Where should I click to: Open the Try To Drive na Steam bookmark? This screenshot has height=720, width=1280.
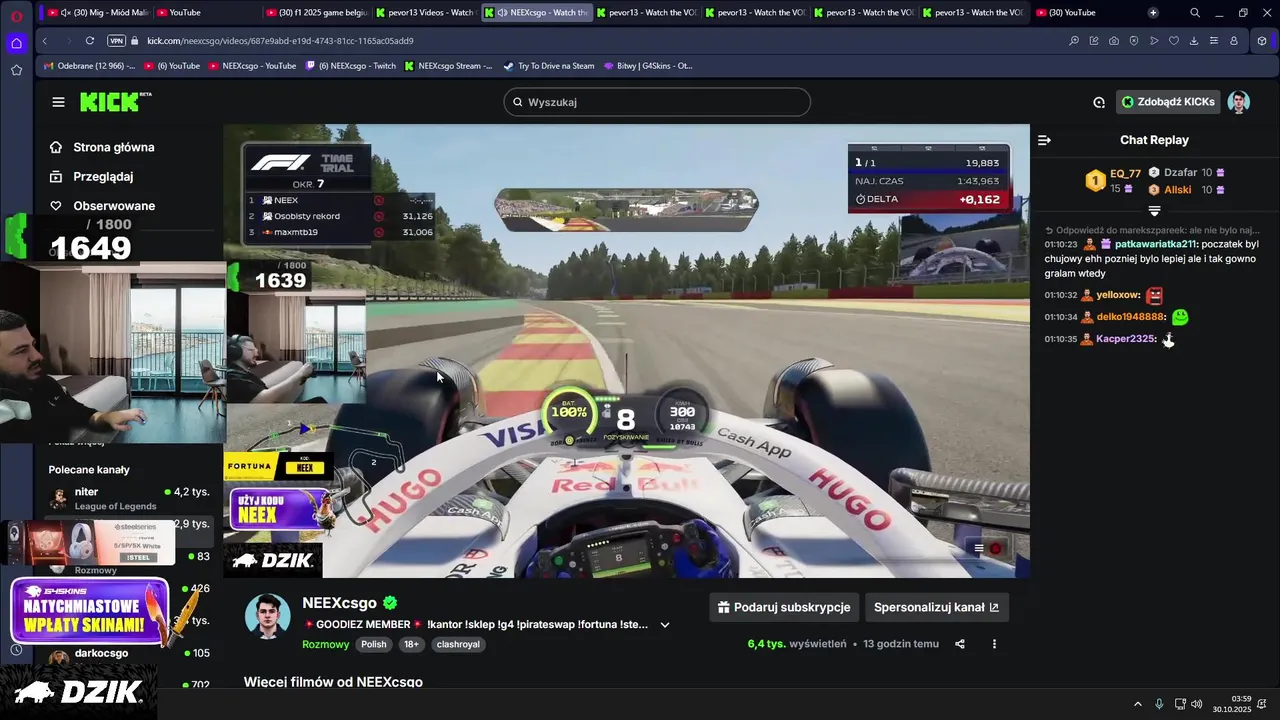point(548,66)
